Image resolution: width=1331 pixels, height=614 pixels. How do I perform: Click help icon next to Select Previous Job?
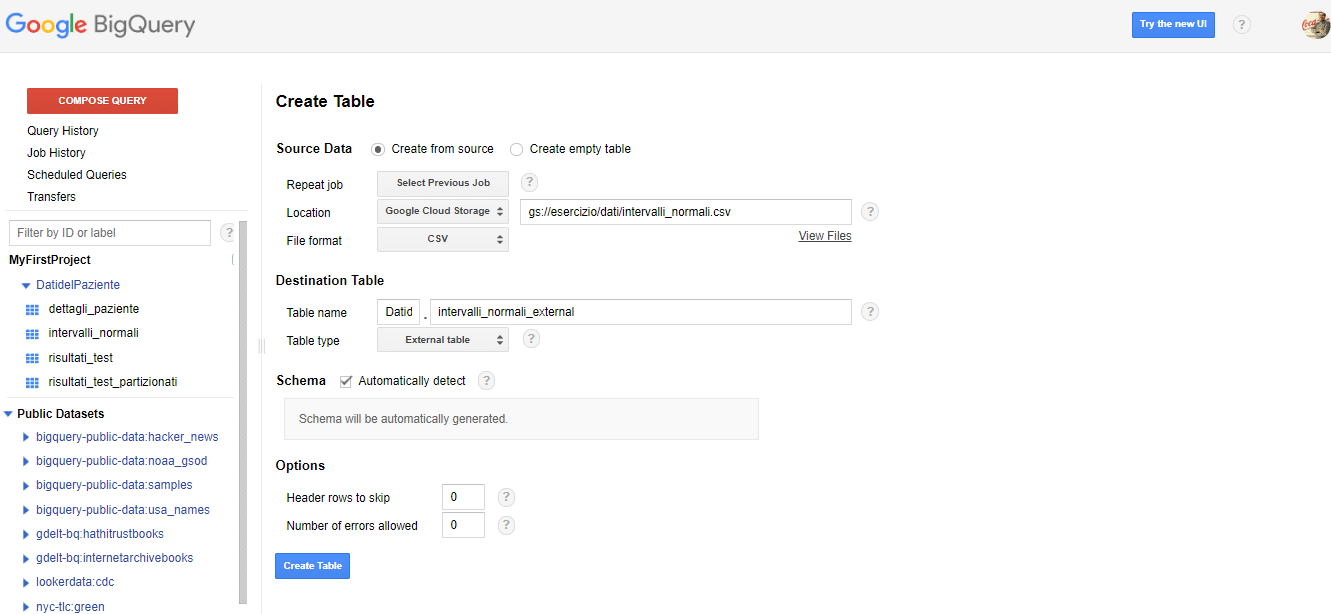(530, 183)
